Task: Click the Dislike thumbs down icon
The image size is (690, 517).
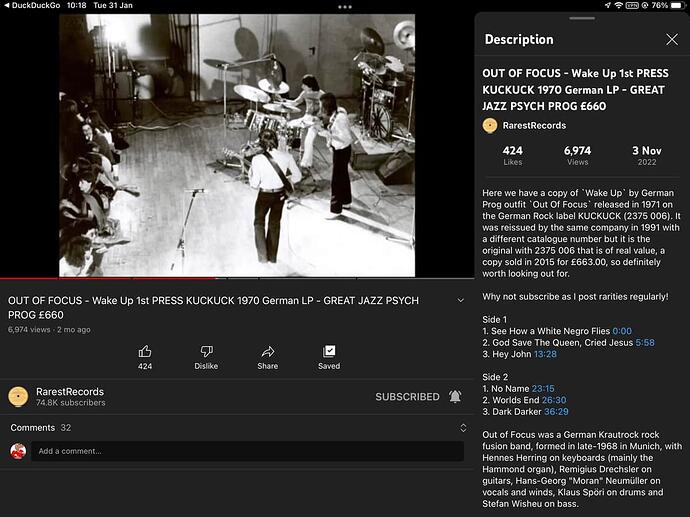Action: click(206, 352)
